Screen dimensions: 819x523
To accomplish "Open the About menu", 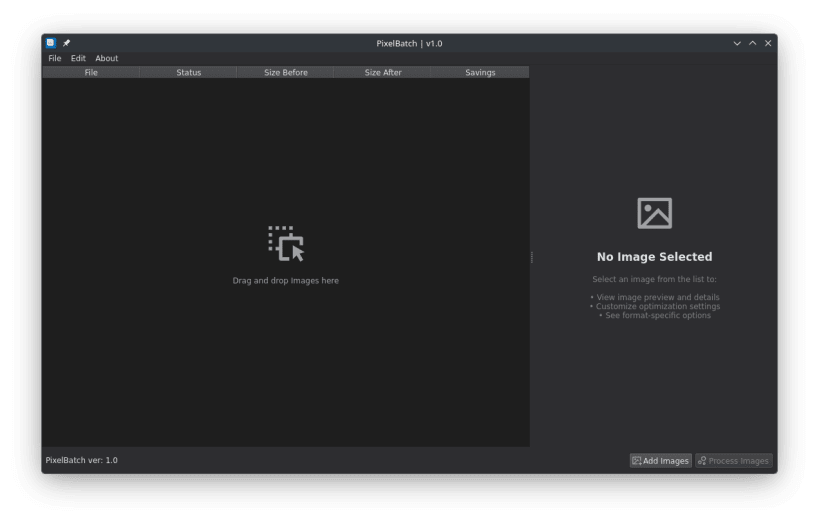I will 107,58.
